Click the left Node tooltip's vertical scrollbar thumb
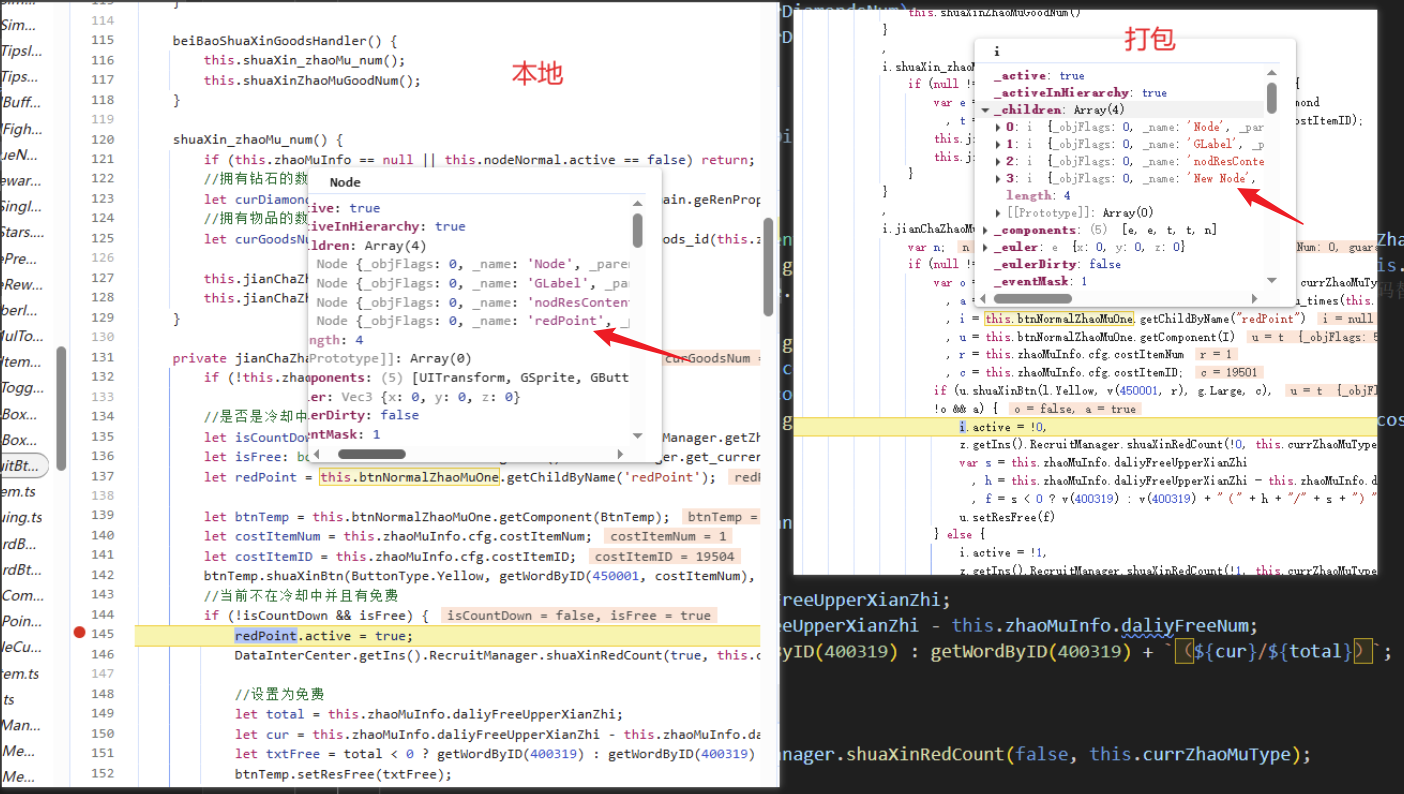This screenshot has height=794, width=1404. tap(637, 229)
